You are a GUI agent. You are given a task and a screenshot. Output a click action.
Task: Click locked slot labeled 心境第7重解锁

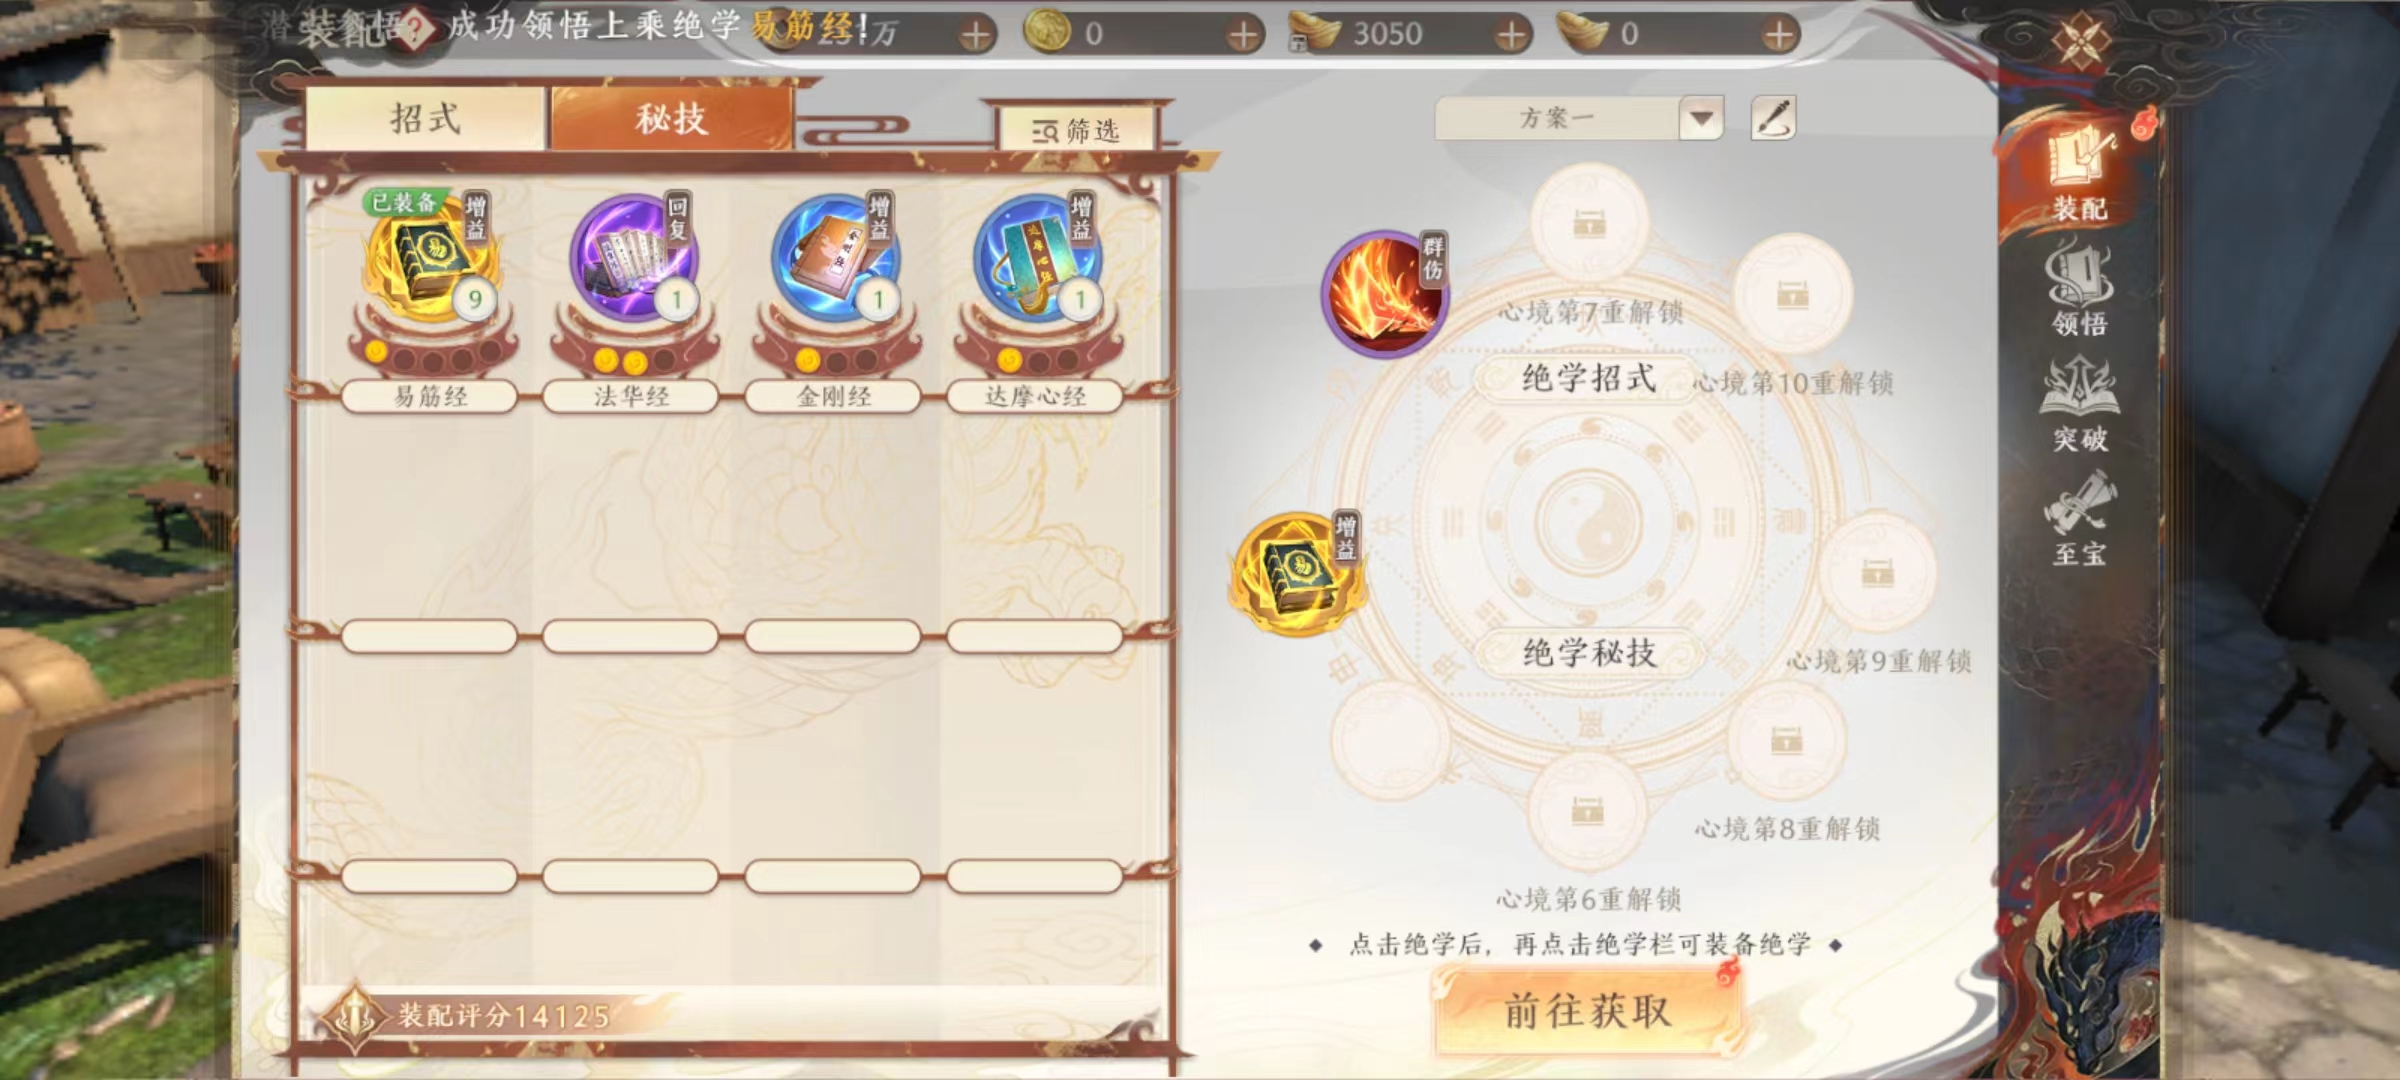click(1589, 222)
